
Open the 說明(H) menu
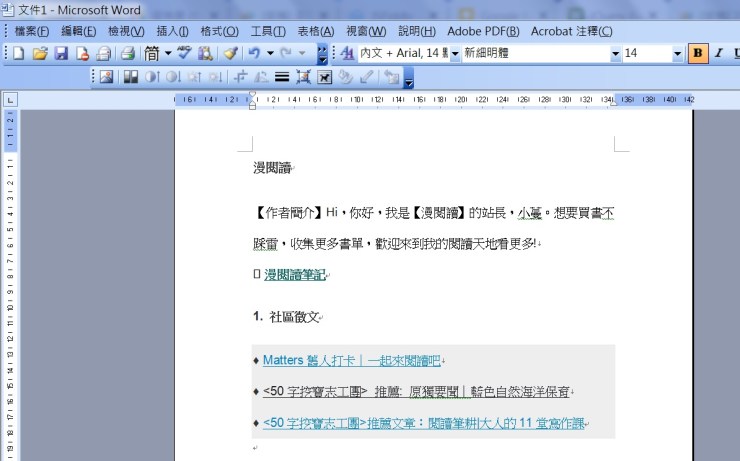[x=417, y=31]
